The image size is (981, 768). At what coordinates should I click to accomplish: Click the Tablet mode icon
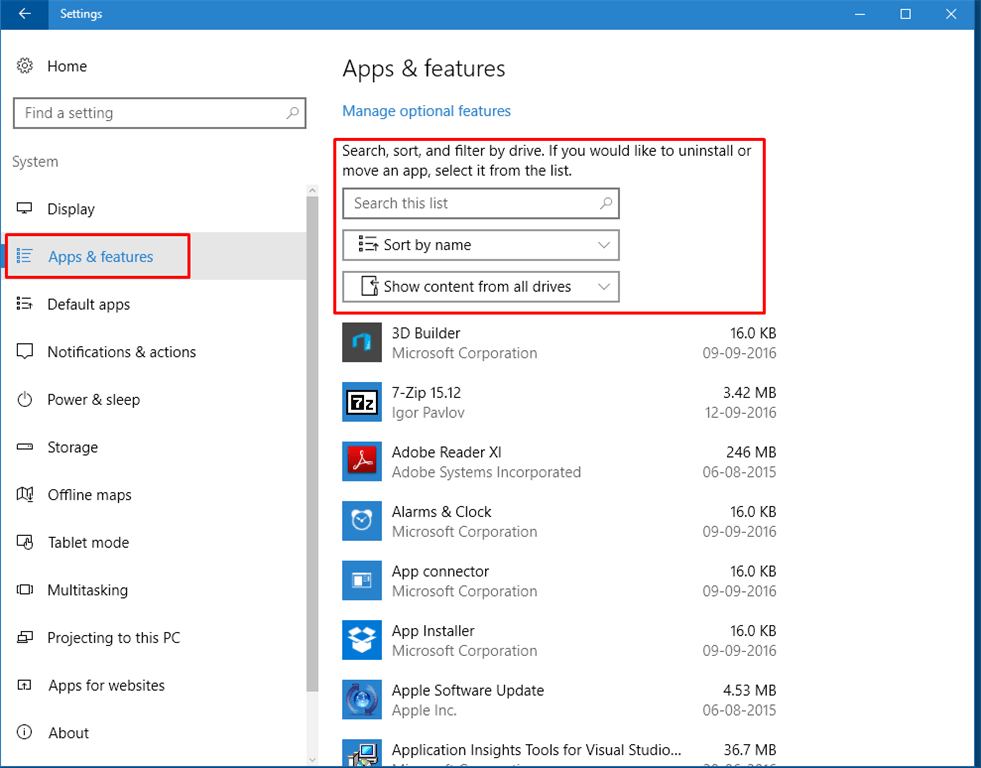(25, 542)
